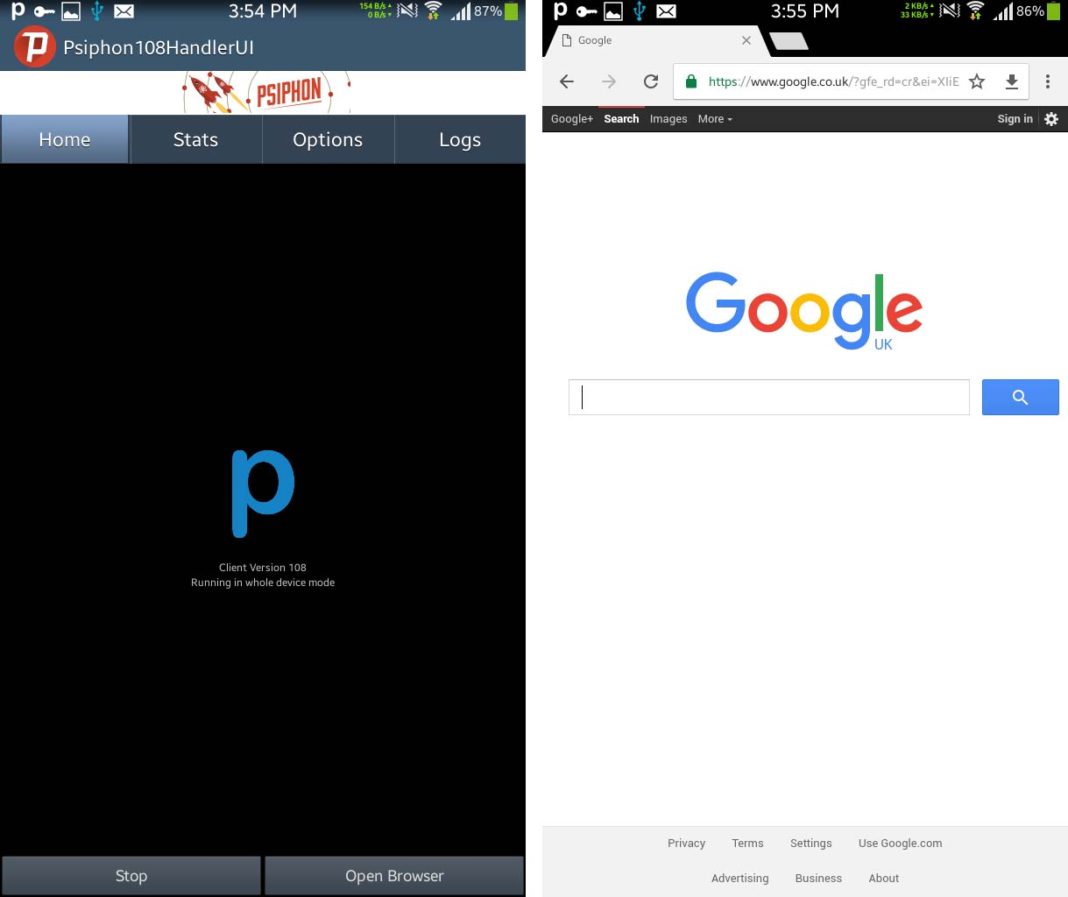Bookmark page with the star icon

coord(977,82)
